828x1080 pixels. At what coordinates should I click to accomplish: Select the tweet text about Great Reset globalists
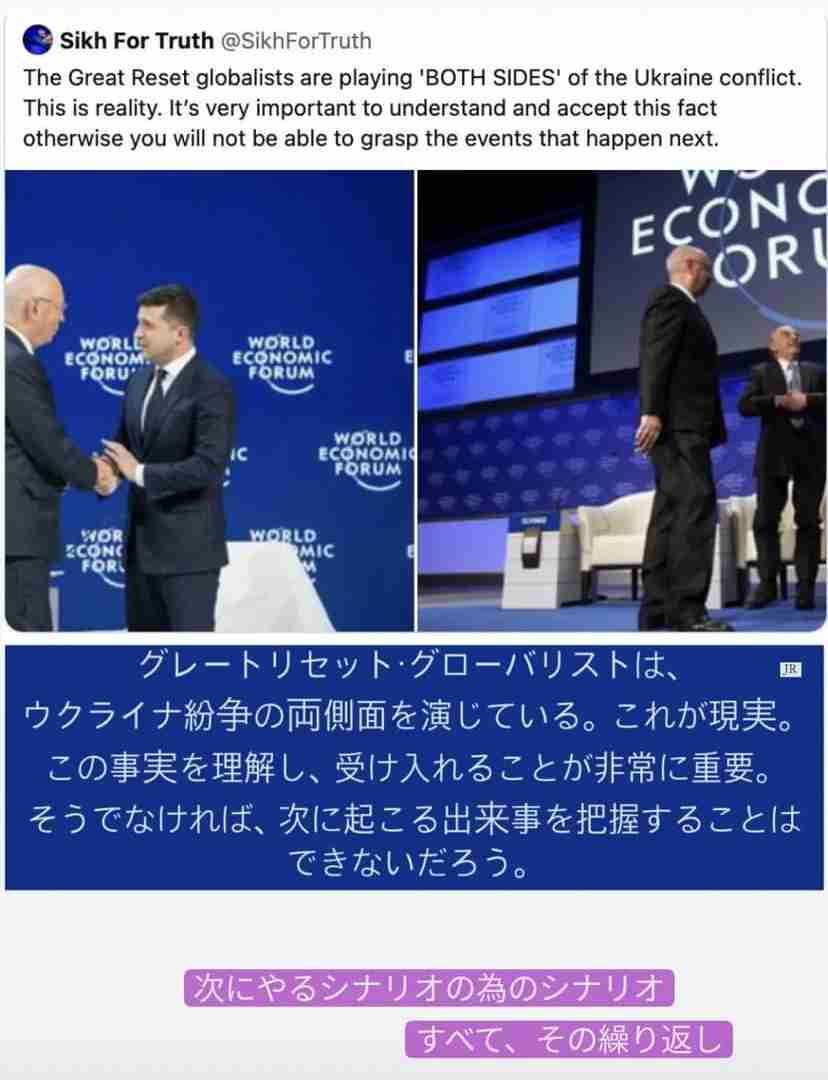[413, 107]
